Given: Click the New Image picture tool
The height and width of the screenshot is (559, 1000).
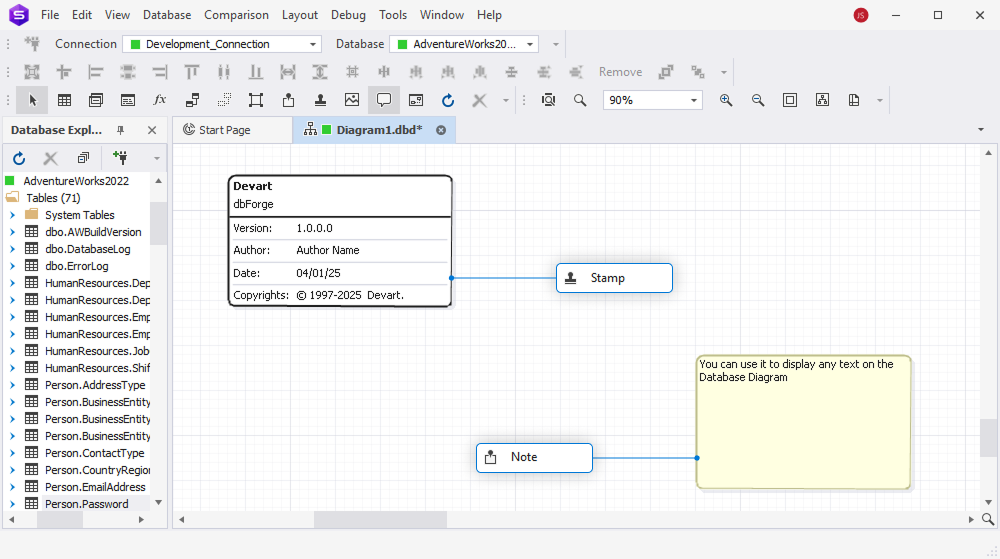Looking at the screenshot, I should pyautogui.click(x=352, y=100).
